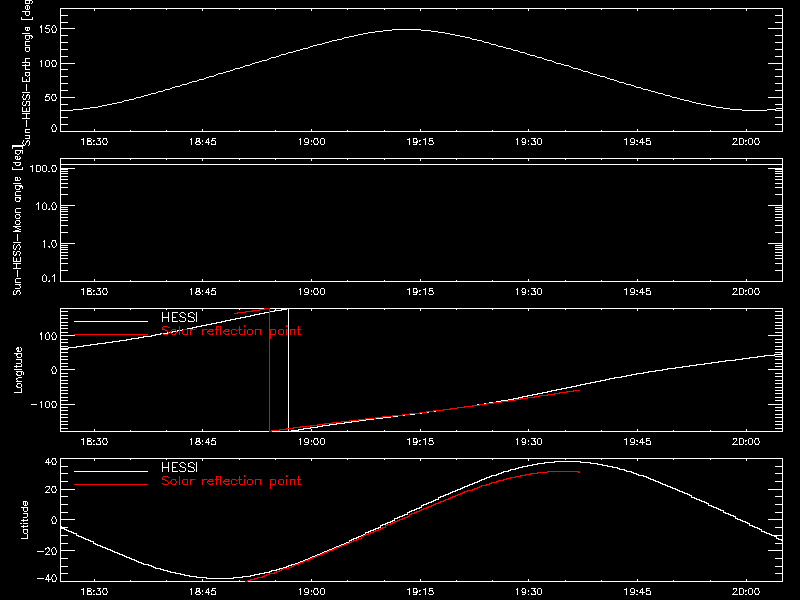Click the Sun-HESSI-Moon angle axis title
The width and height of the screenshot is (800, 600).
click(17, 220)
